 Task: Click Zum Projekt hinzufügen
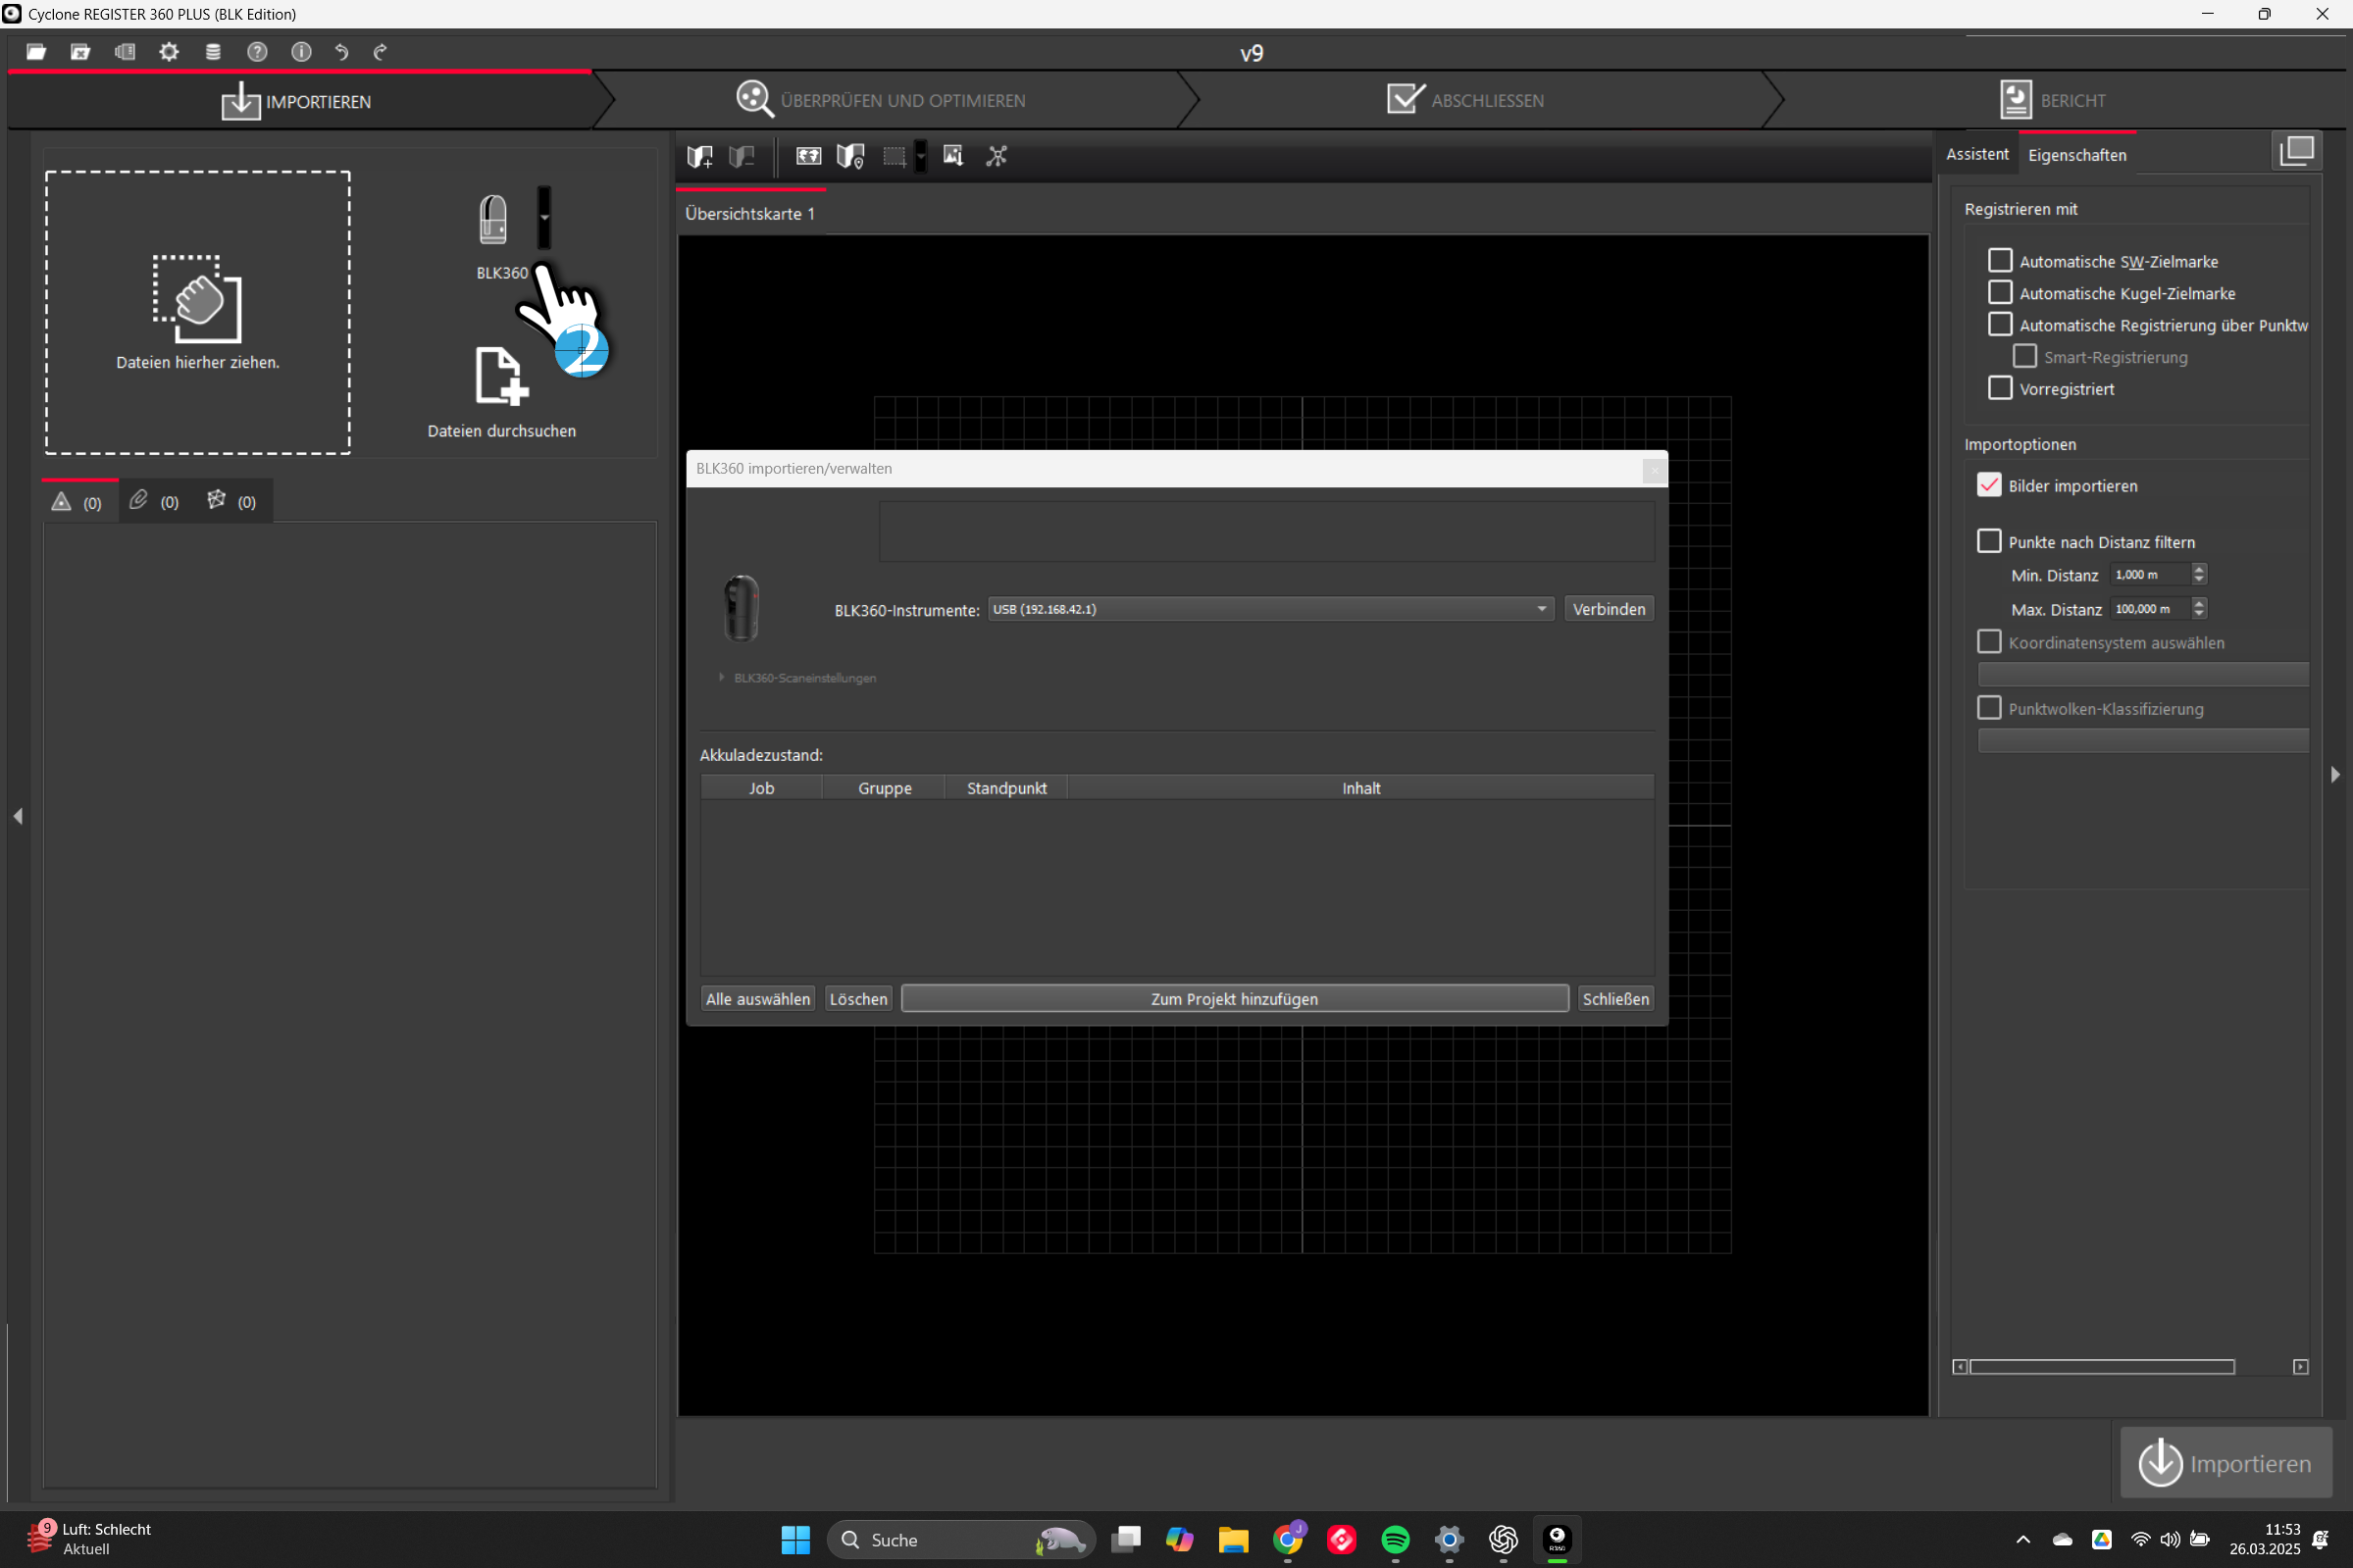[x=1234, y=999]
